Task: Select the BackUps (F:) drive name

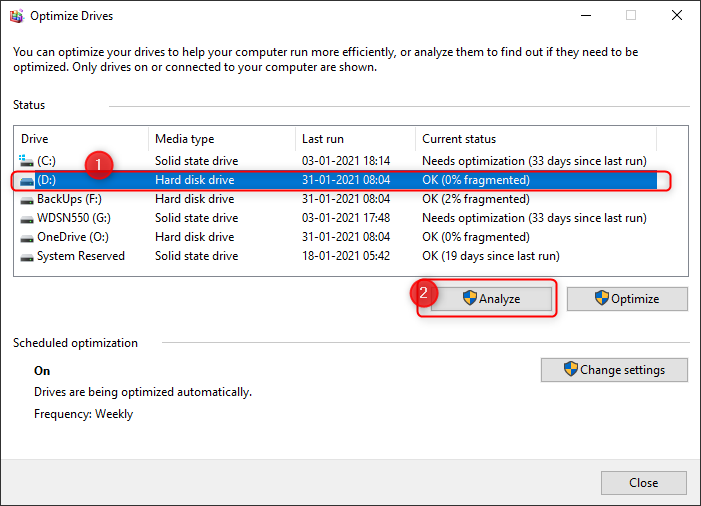Action: 69,199
